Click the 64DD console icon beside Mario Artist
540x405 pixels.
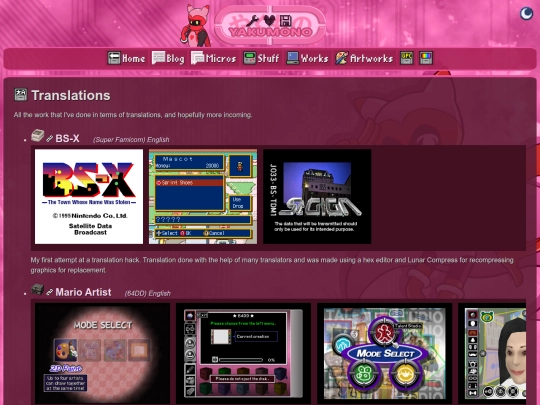coord(38,289)
